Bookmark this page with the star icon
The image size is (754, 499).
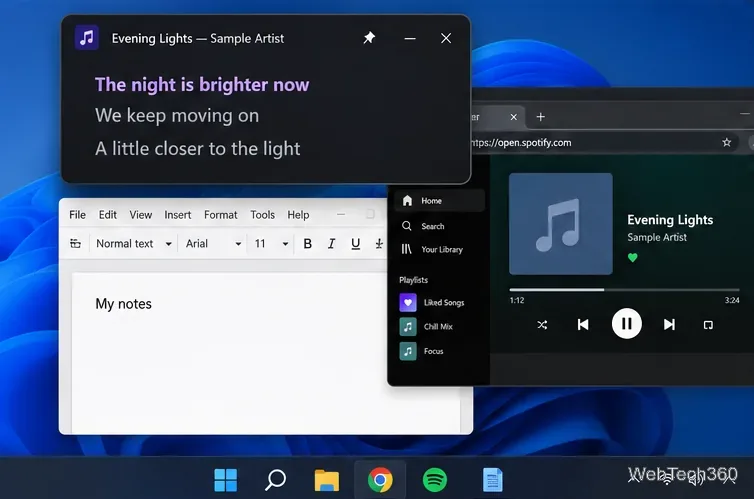click(x=727, y=142)
